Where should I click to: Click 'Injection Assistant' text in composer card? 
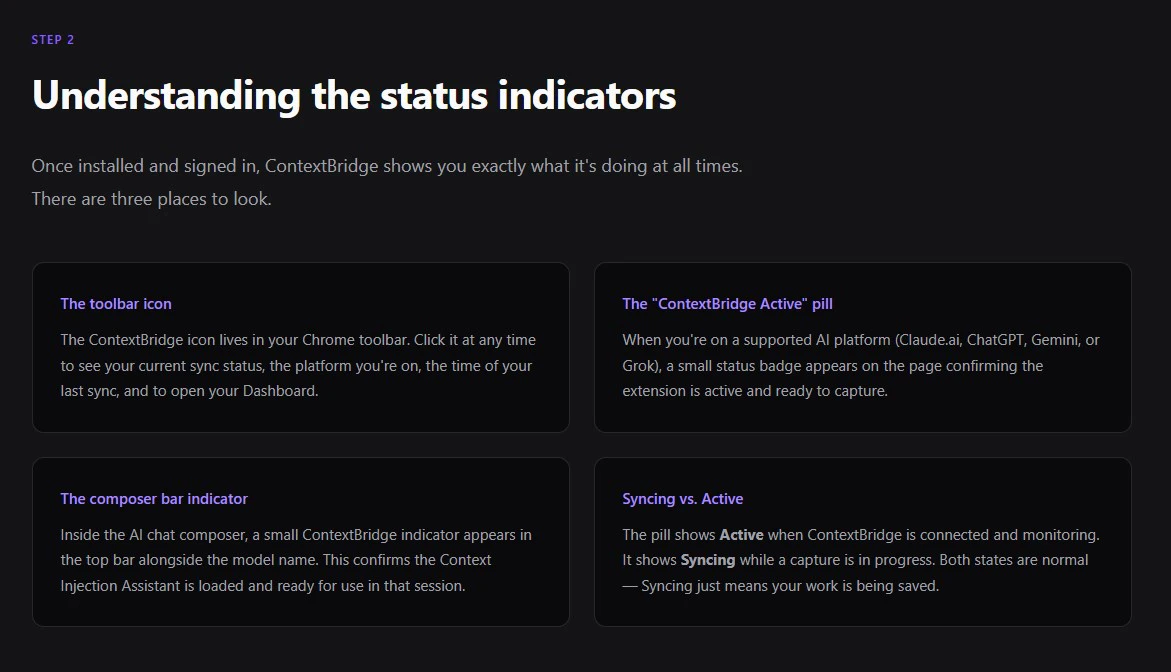coord(119,585)
